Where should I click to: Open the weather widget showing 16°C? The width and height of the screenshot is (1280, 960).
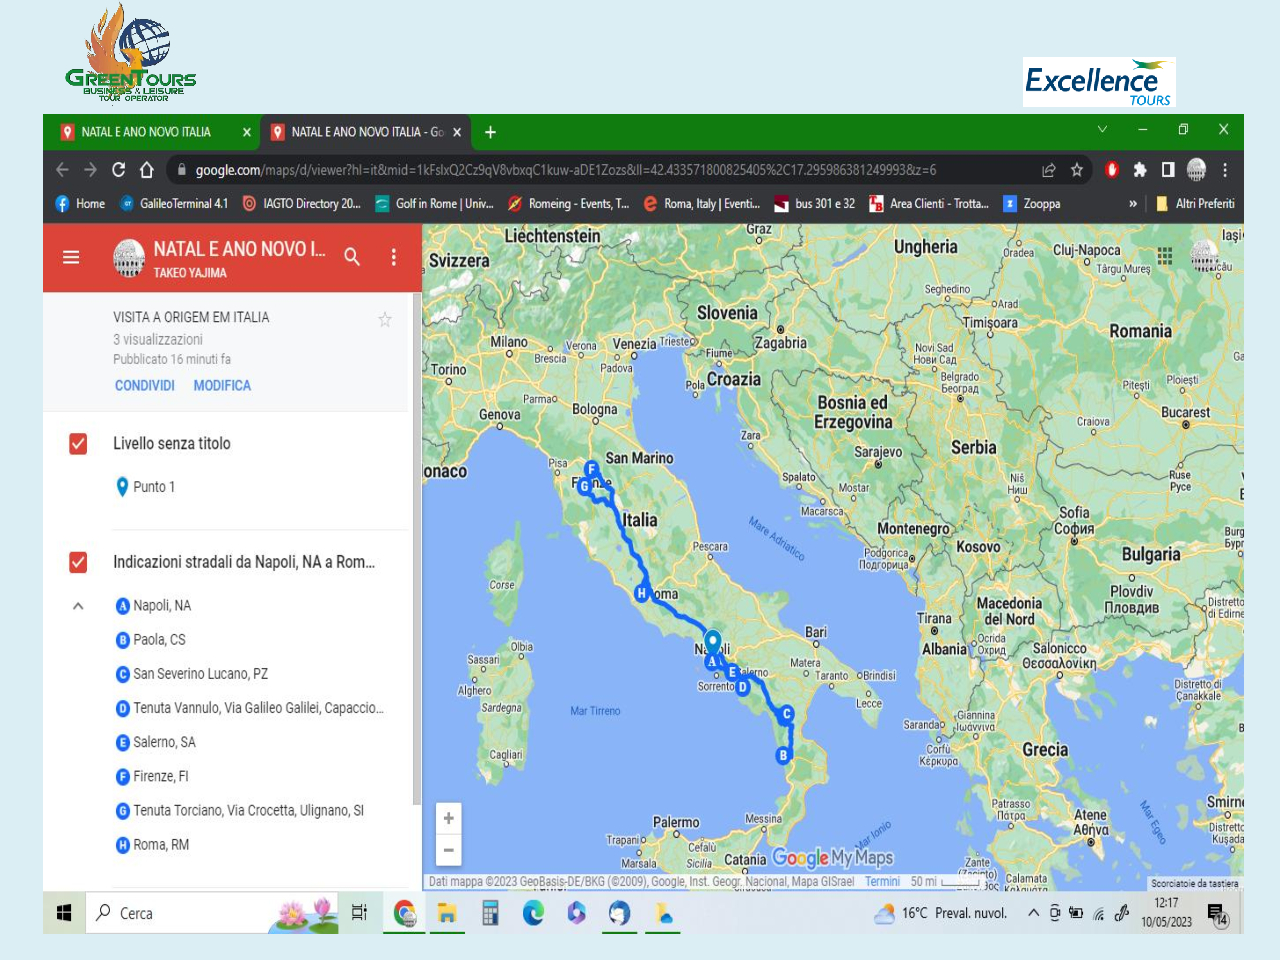click(941, 913)
